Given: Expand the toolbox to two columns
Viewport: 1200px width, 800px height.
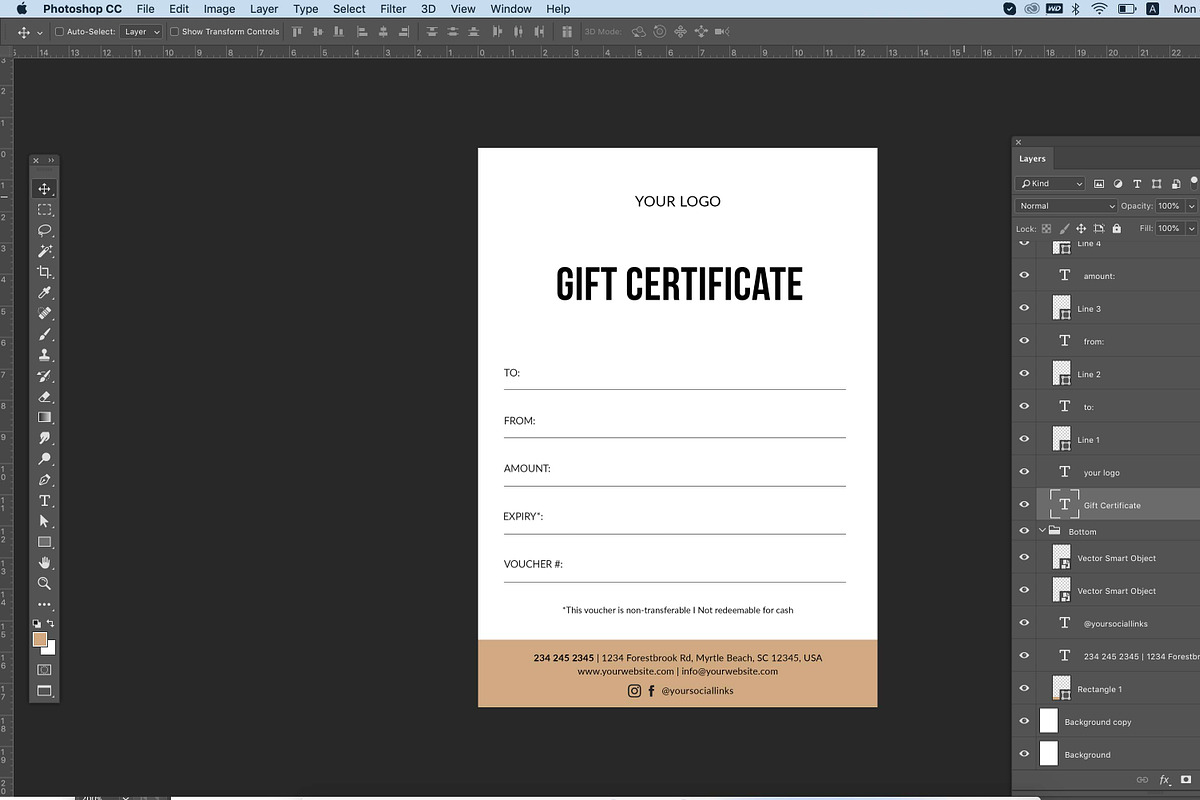Looking at the screenshot, I should pyautogui.click(x=52, y=160).
